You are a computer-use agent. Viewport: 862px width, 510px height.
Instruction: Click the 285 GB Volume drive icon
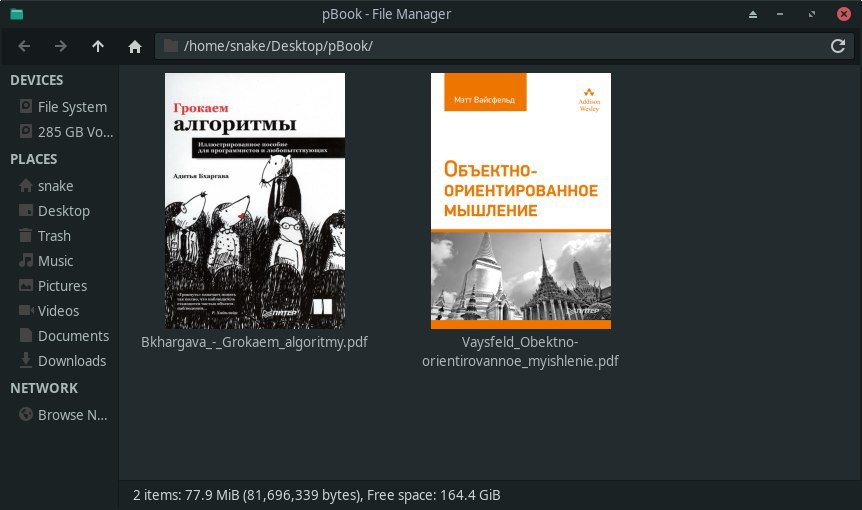click(x=26, y=131)
